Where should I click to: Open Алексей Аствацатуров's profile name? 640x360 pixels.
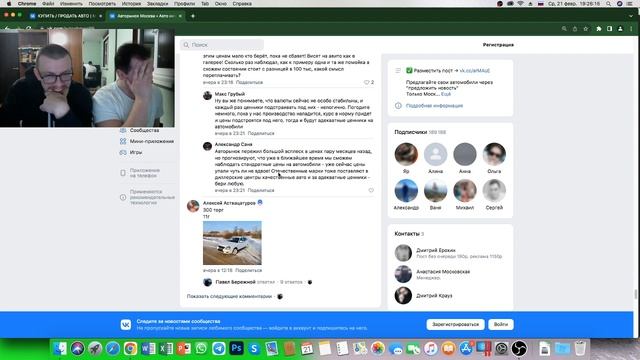(229, 203)
